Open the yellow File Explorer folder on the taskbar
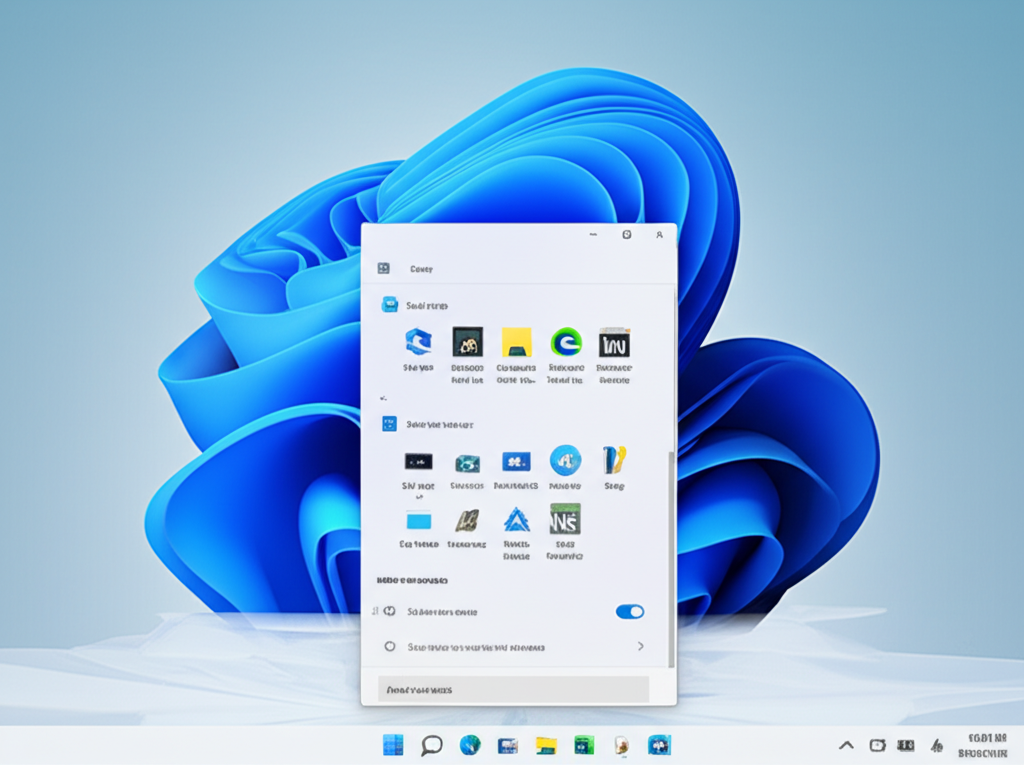Viewport: 1024px width, 765px height. coord(546,745)
